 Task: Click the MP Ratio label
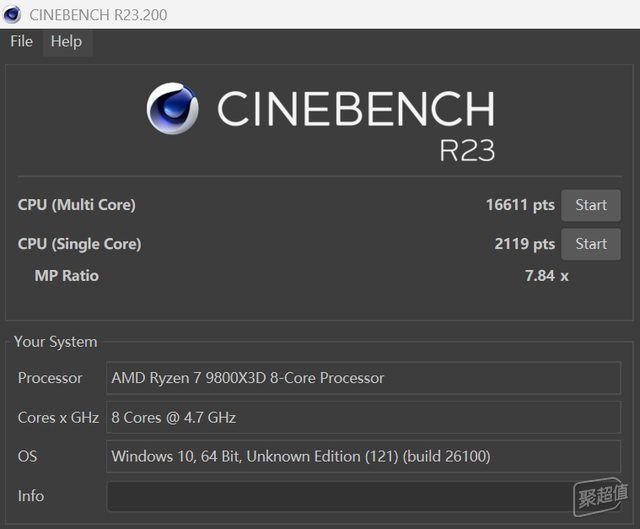pos(67,276)
